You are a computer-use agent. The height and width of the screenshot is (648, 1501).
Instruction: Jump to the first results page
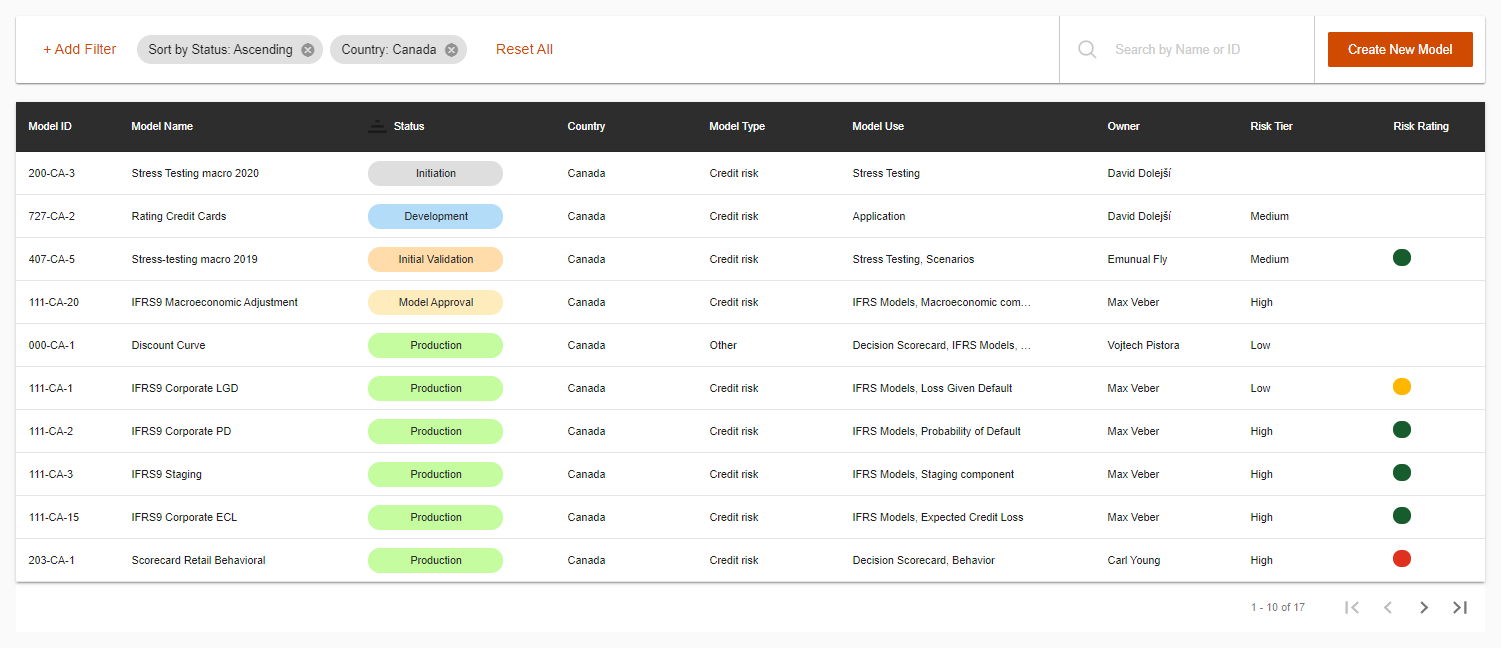1352,607
